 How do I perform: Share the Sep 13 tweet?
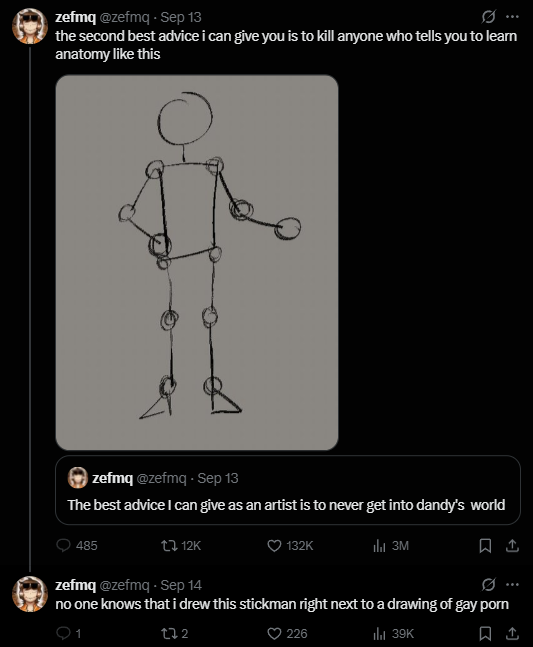tap(512, 545)
